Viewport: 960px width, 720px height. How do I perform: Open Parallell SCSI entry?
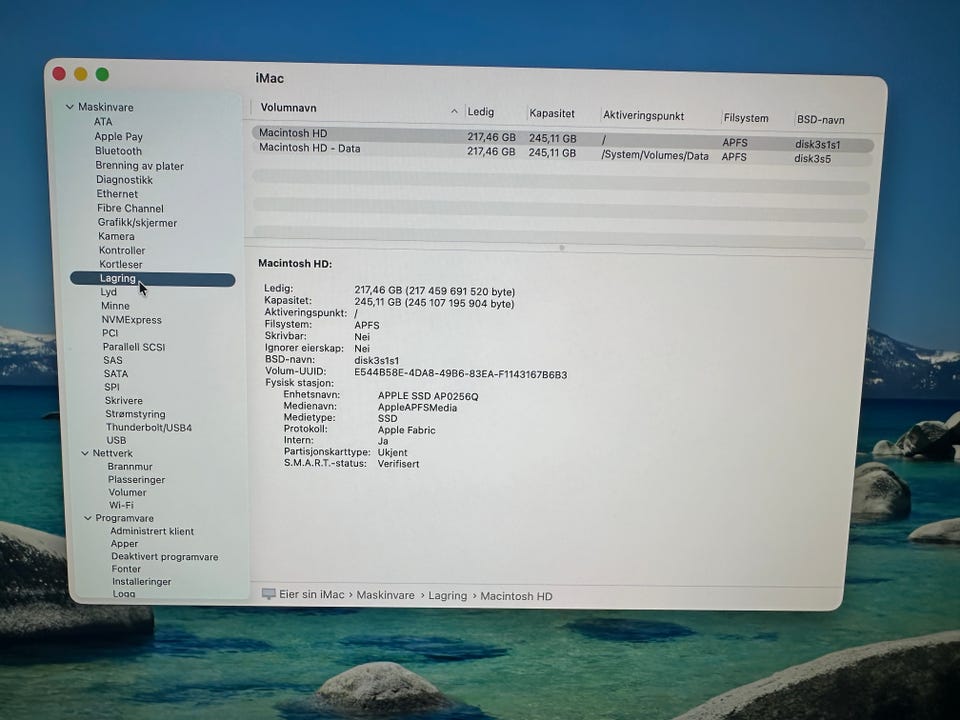[x=133, y=347]
